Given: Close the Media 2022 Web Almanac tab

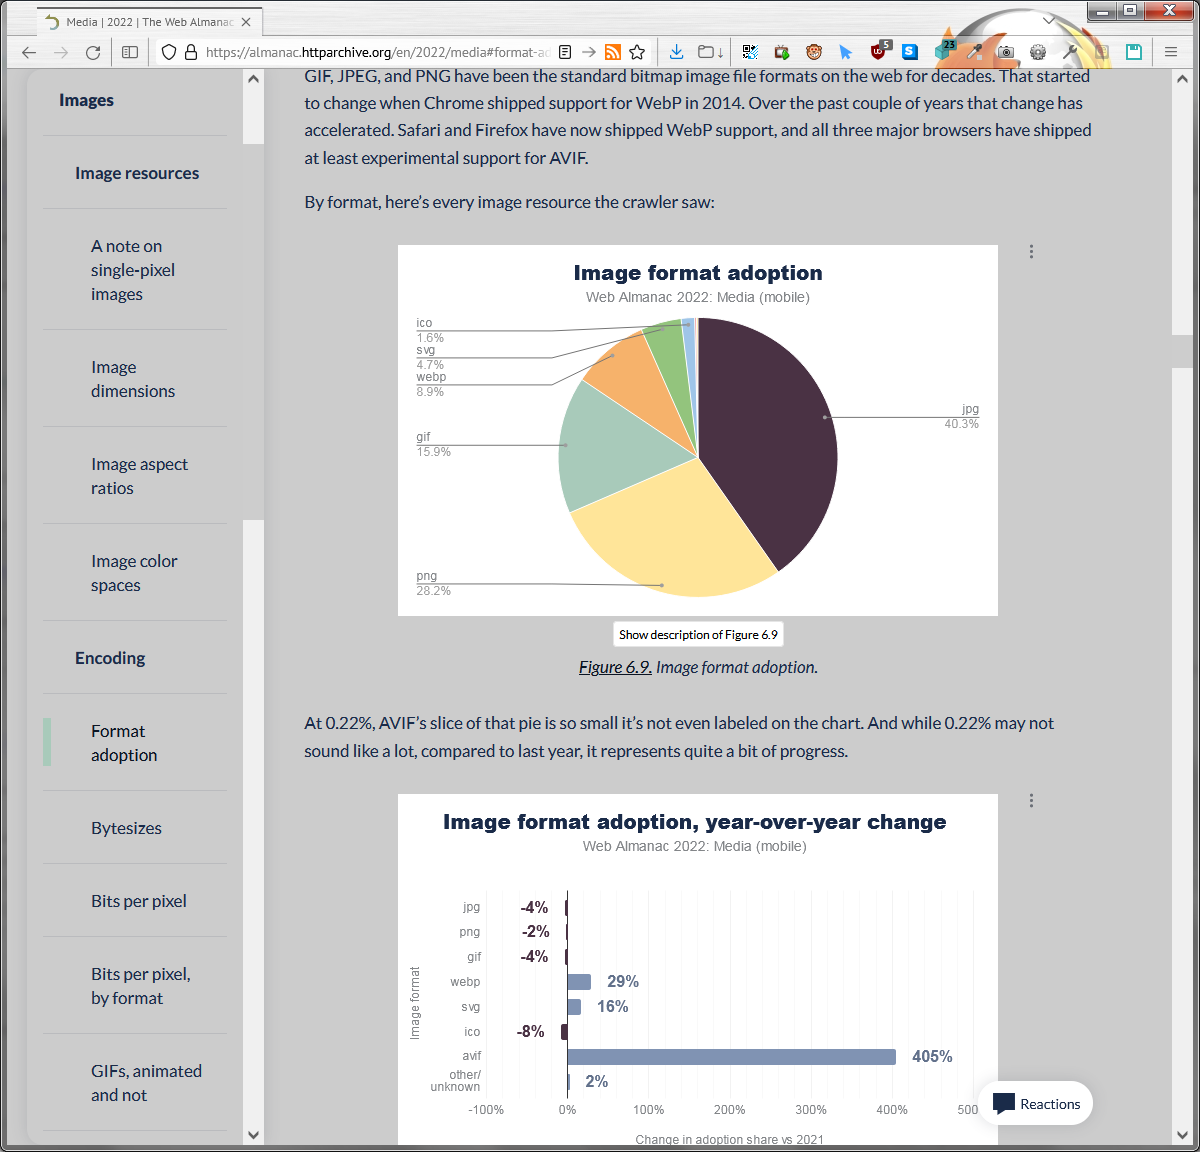Looking at the screenshot, I should coord(246,22).
